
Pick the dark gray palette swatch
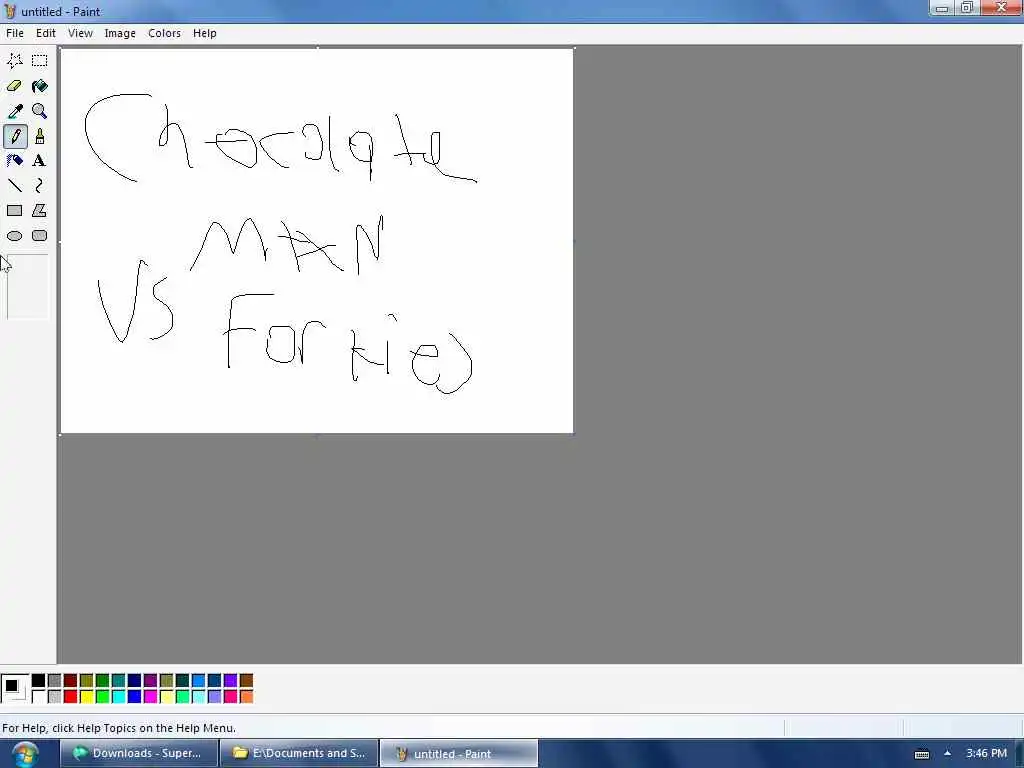pos(54,681)
